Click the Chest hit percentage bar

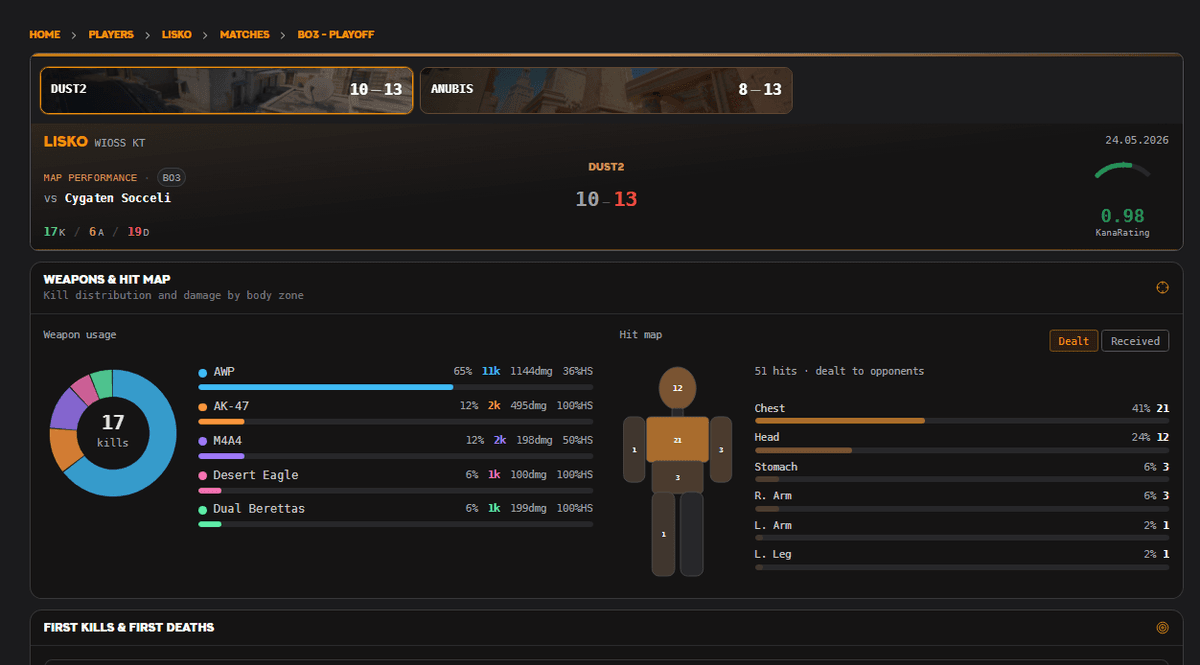[x=962, y=421]
